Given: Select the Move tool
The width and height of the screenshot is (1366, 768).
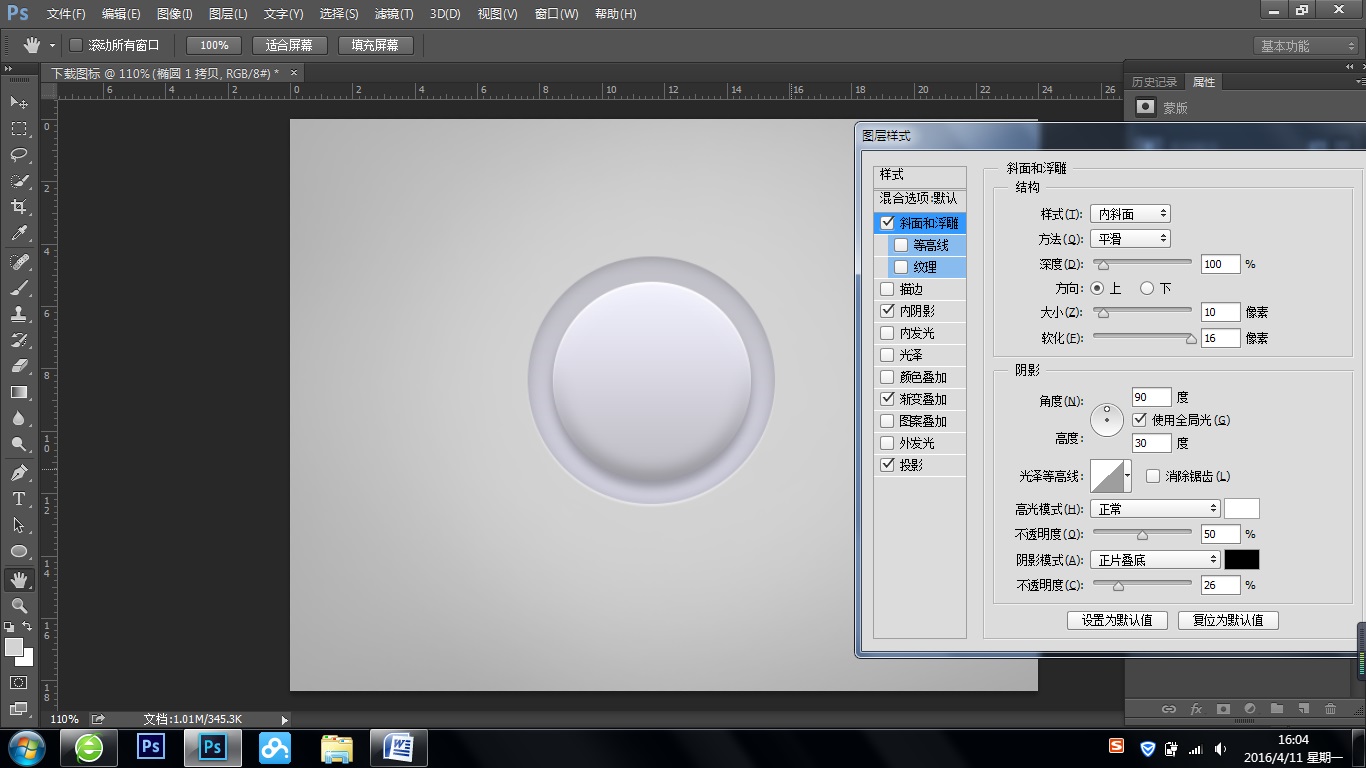Looking at the screenshot, I should pos(19,103).
